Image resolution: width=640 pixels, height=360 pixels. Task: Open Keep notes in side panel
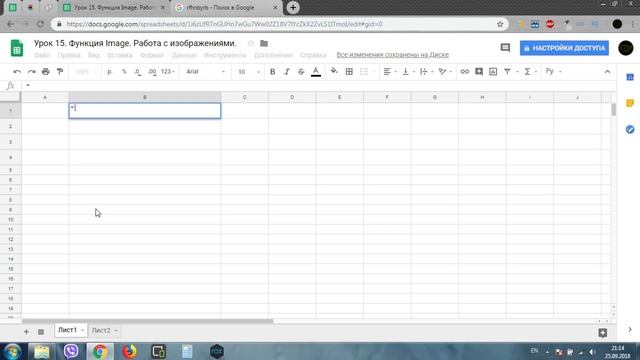tap(630, 103)
